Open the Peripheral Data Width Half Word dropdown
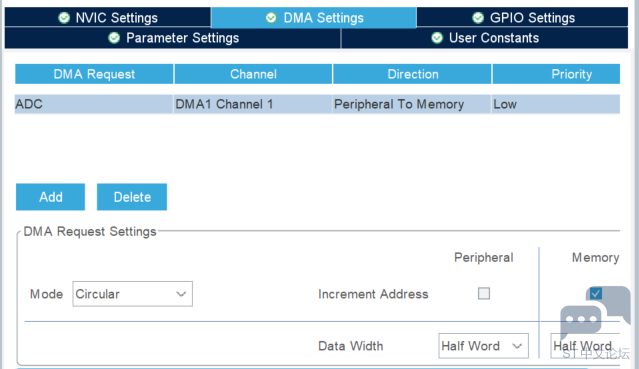 coord(483,346)
